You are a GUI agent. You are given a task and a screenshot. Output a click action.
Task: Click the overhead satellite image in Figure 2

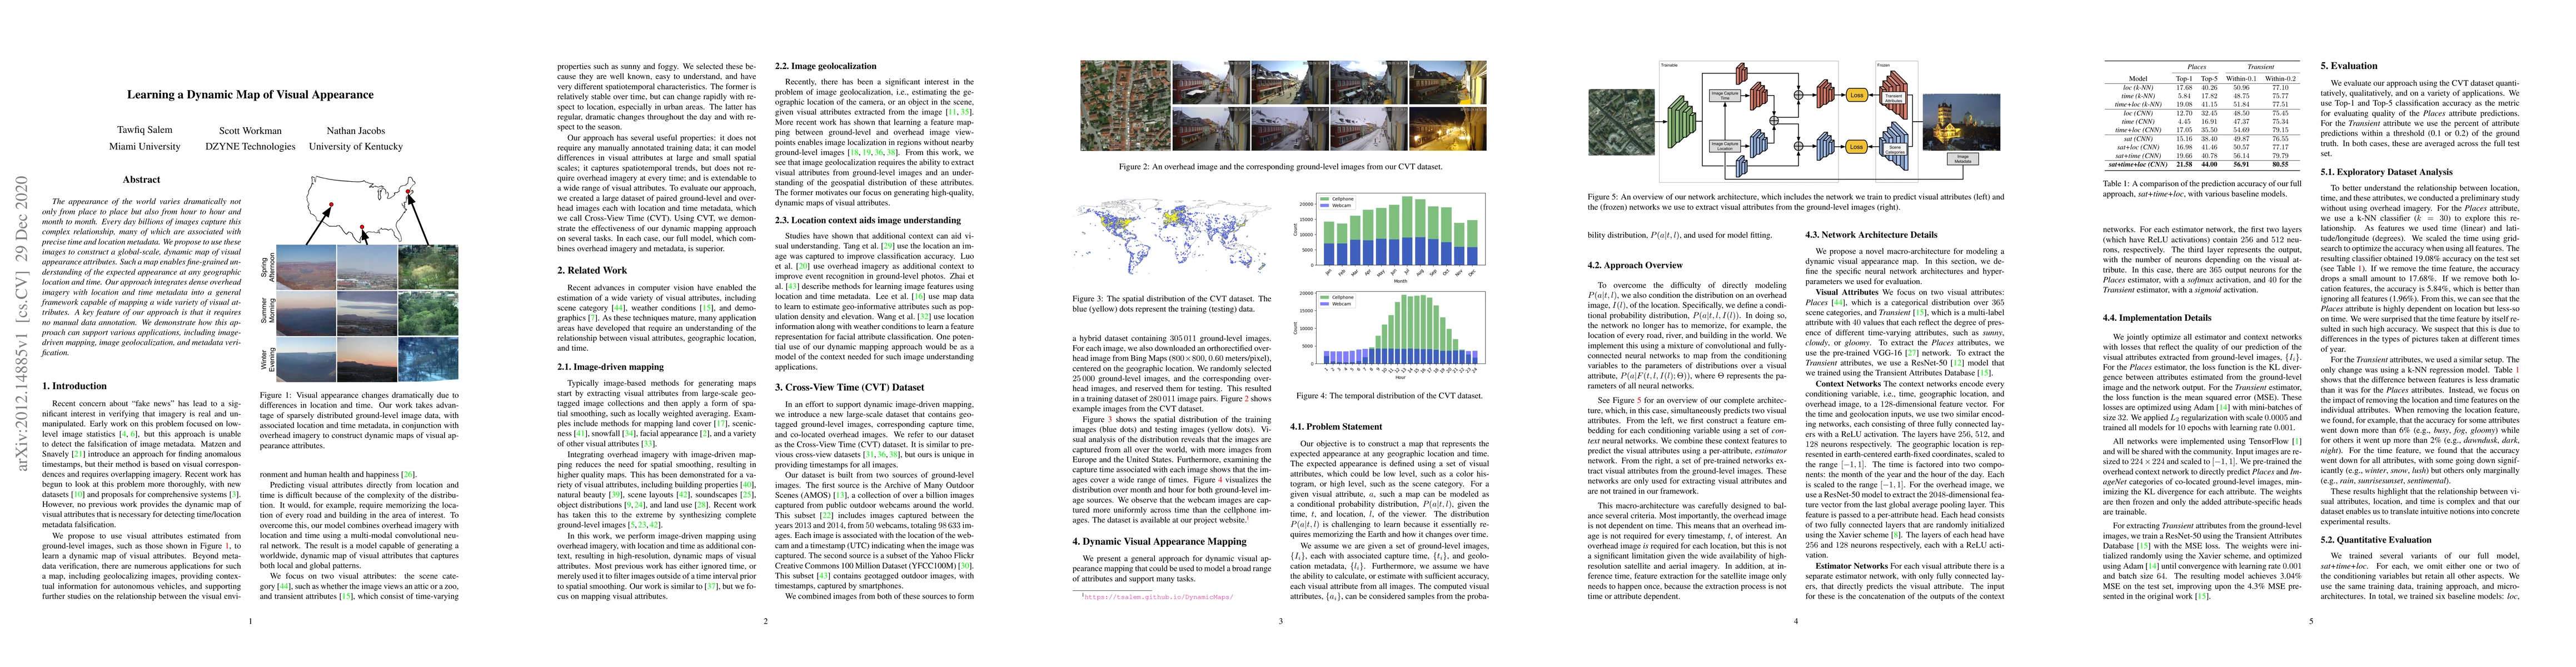click(x=1125, y=106)
